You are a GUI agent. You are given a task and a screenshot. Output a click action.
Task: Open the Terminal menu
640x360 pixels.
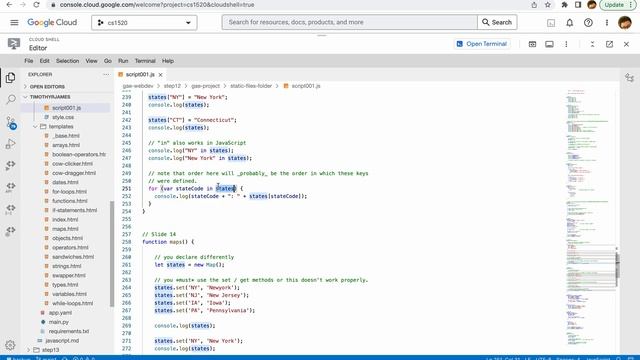145,61
